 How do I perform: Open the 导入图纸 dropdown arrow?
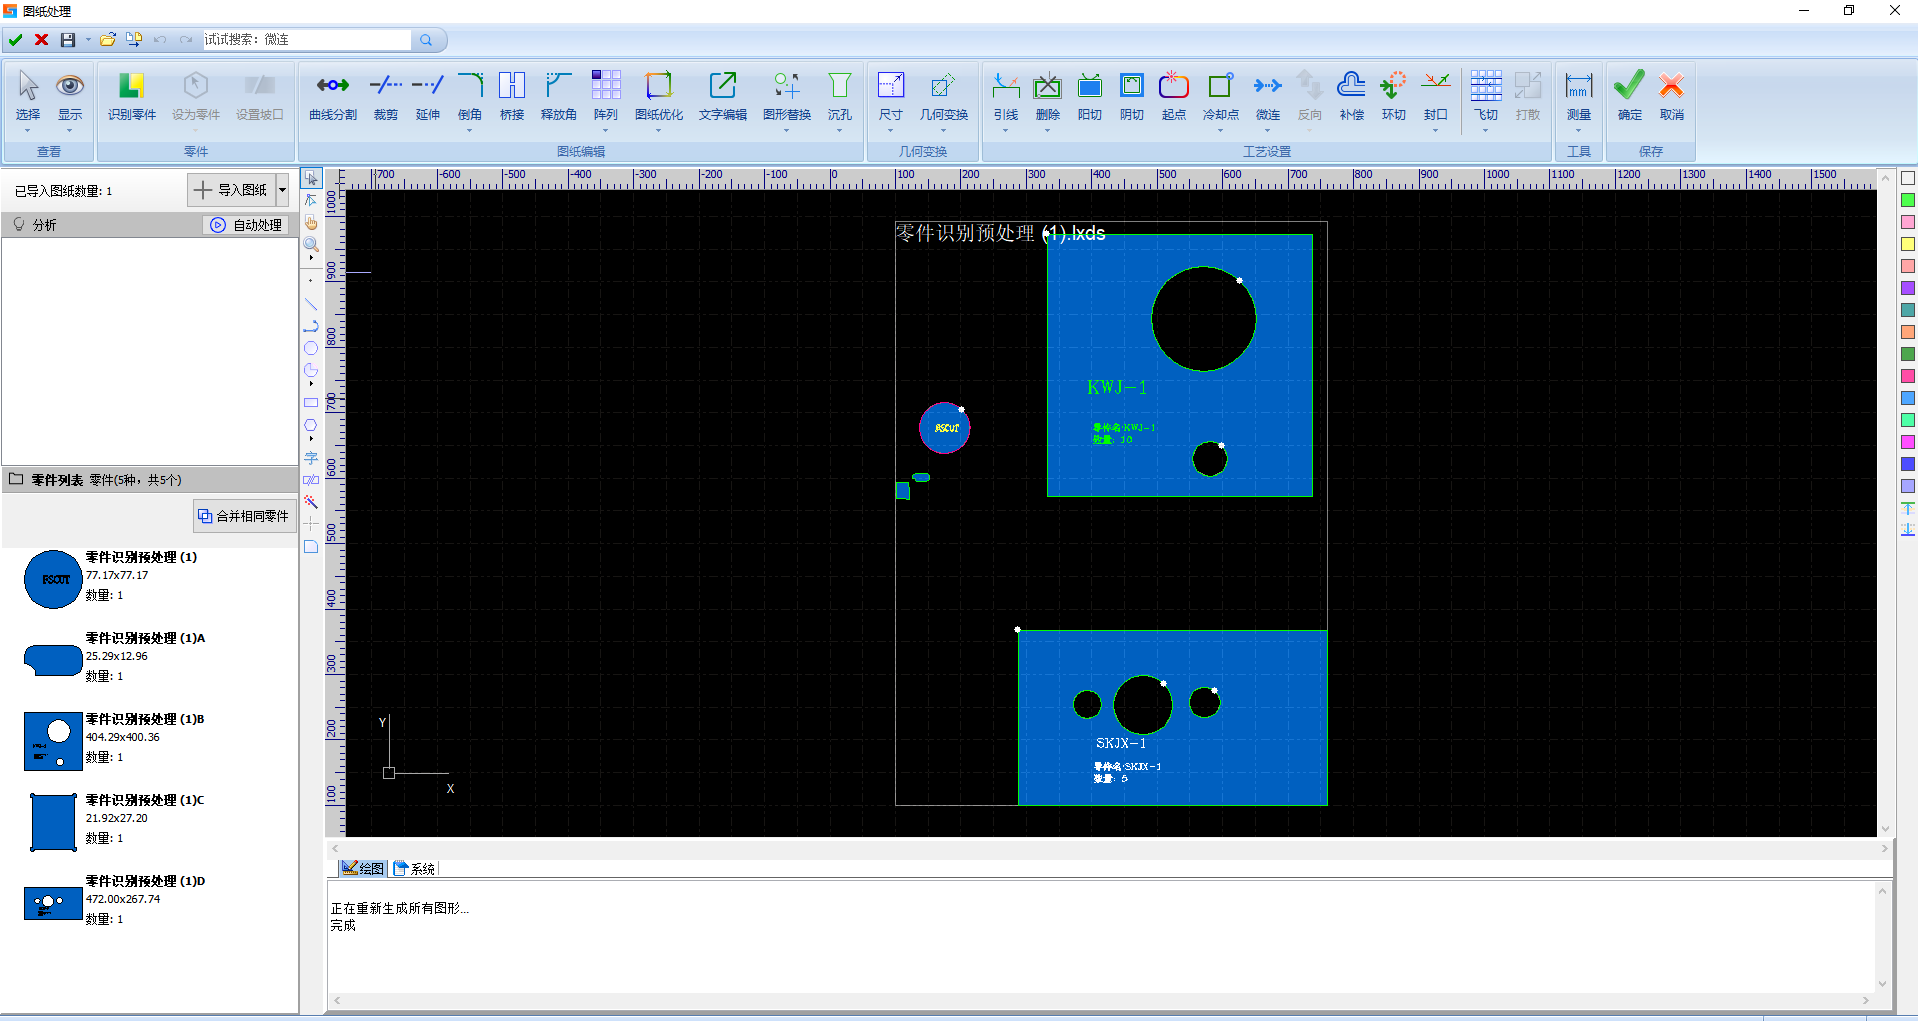coord(283,190)
